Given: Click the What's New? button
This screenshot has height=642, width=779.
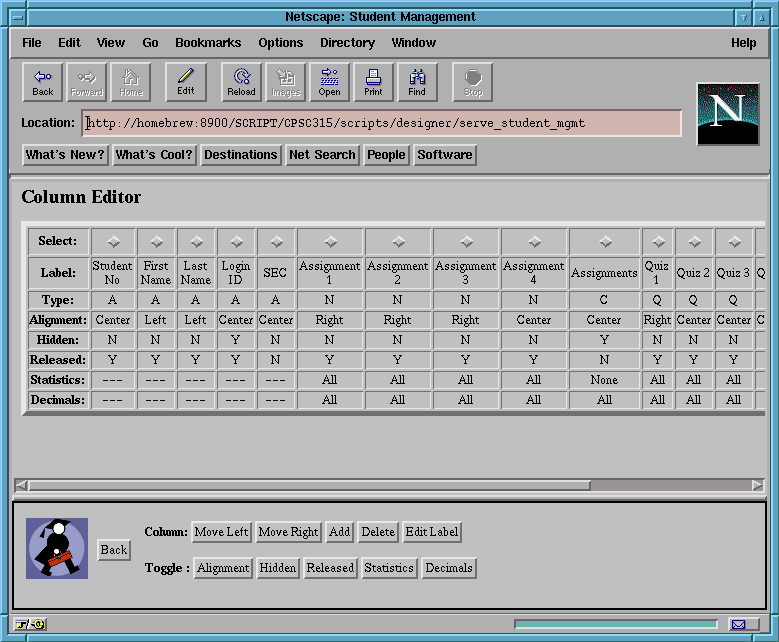Looking at the screenshot, I should [x=65, y=155].
